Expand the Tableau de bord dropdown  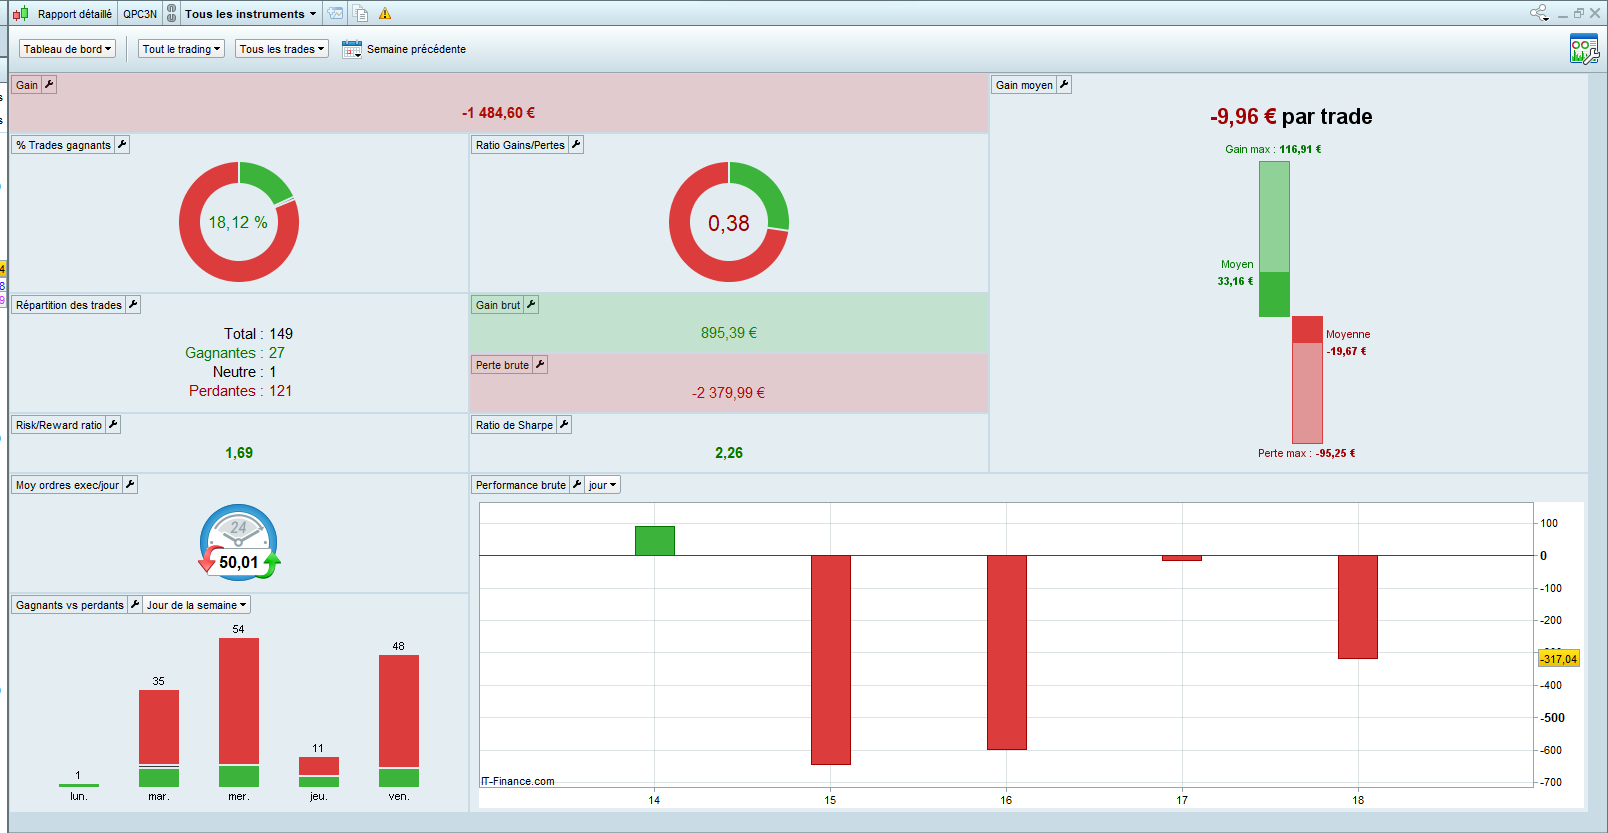point(67,49)
